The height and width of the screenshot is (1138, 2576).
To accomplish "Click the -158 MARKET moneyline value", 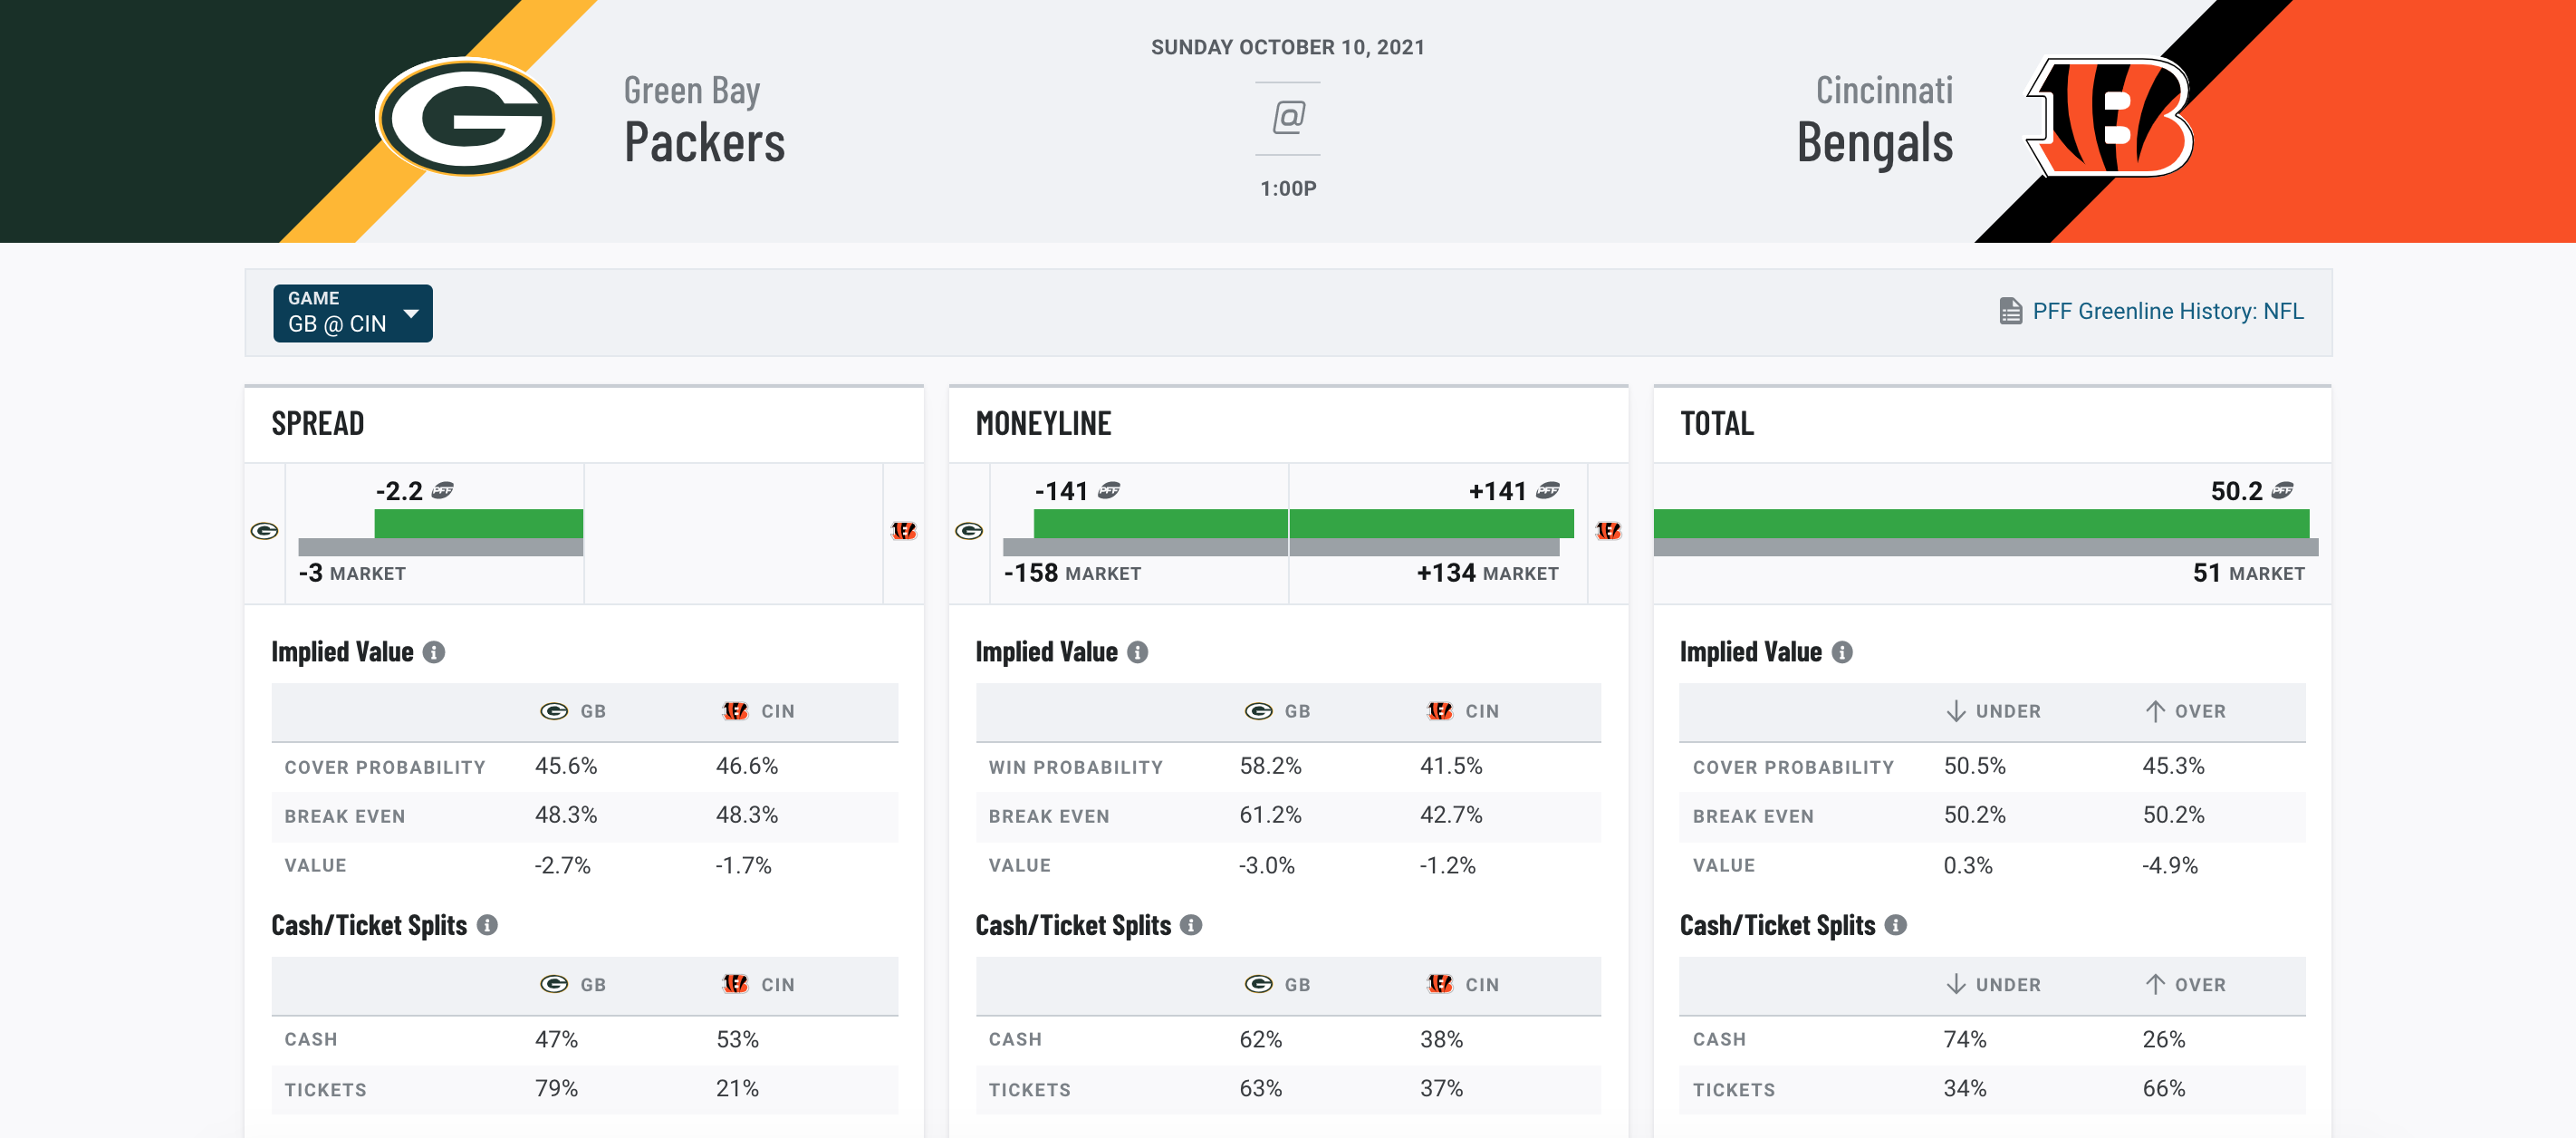I will (x=1072, y=573).
